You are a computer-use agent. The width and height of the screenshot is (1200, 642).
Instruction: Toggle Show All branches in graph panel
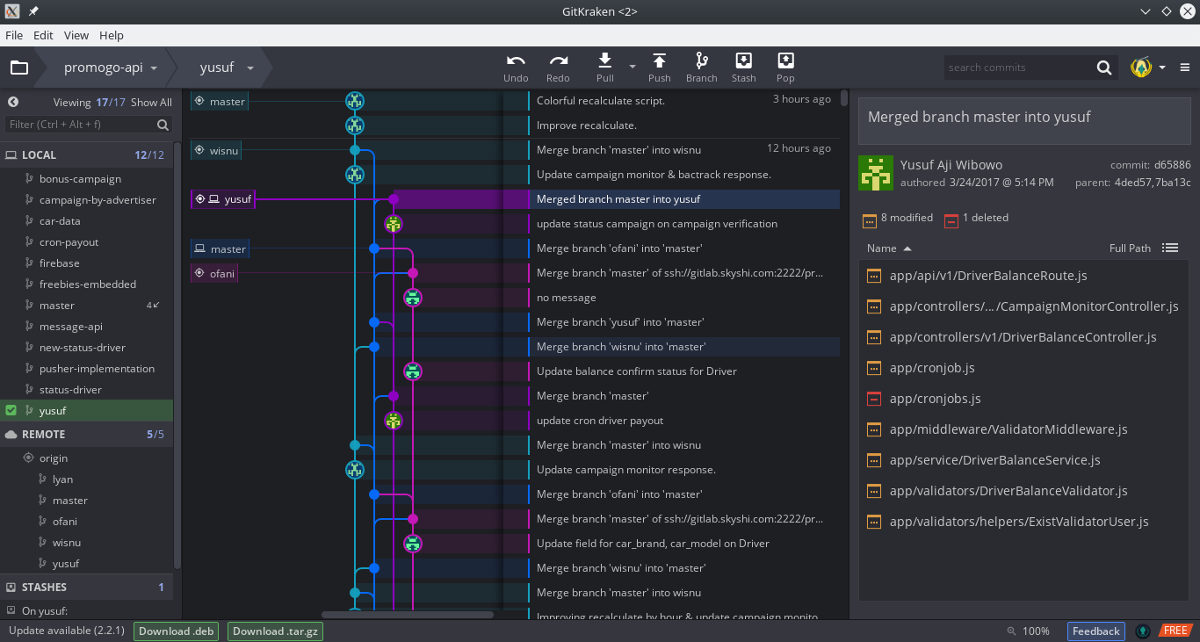pos(152,101)
